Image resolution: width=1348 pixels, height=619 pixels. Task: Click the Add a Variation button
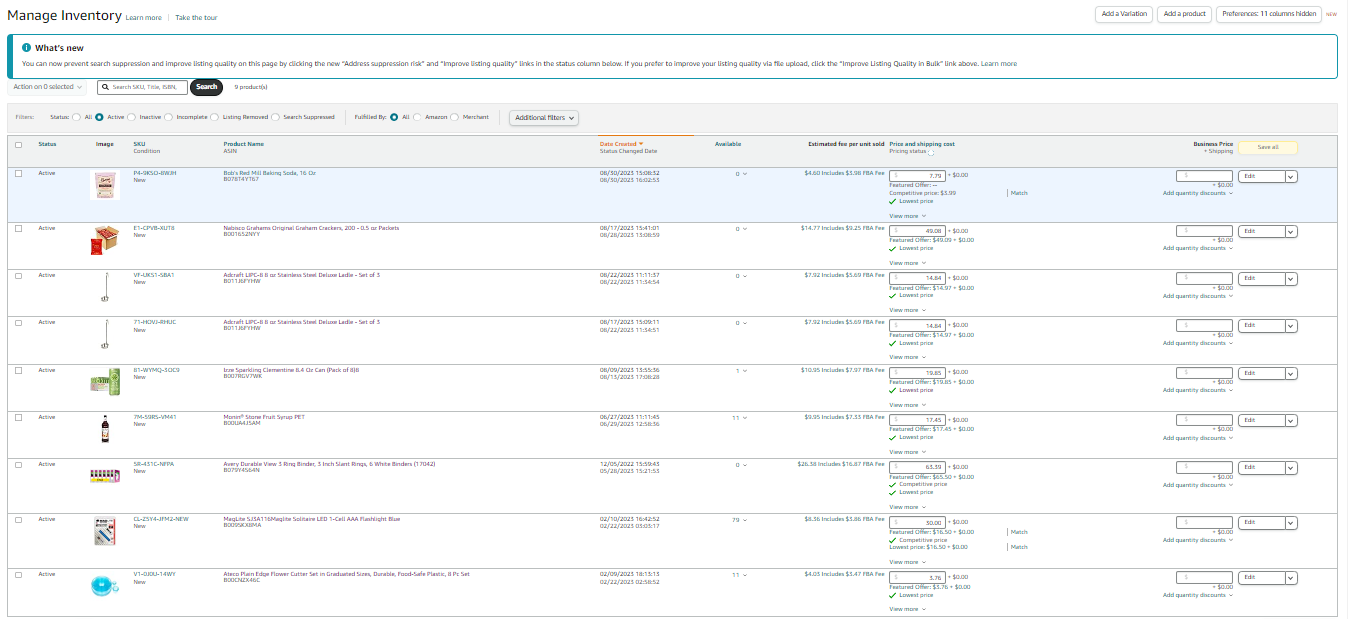(1123, 14)
